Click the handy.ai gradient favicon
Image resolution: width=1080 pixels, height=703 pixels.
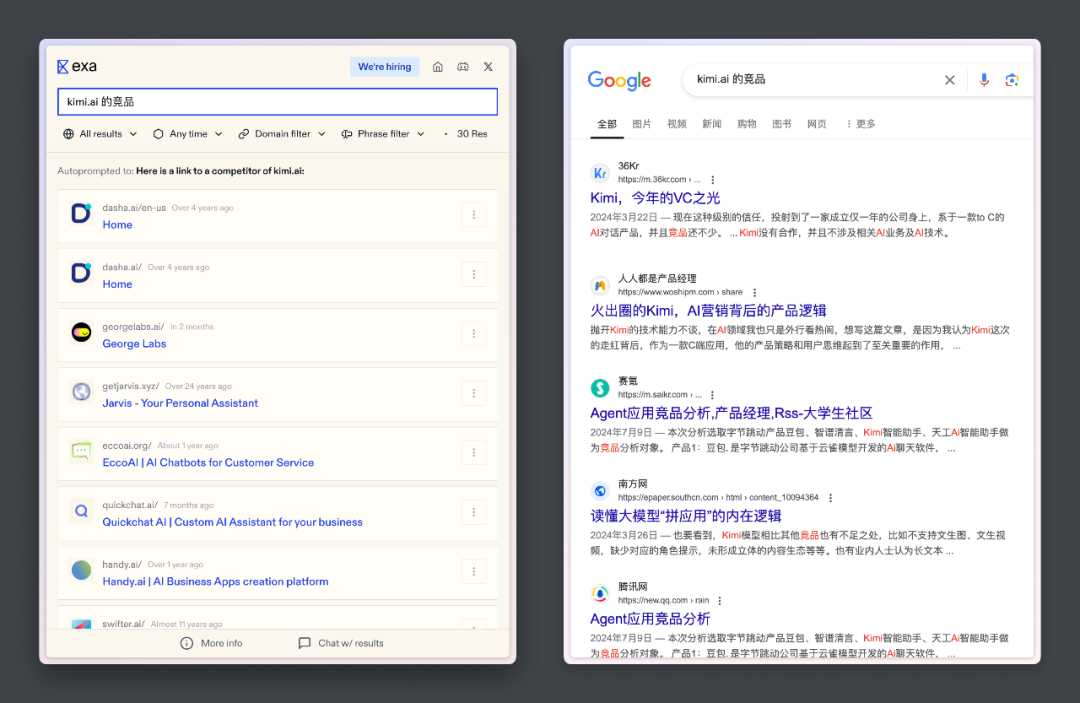tap(81, 570)
